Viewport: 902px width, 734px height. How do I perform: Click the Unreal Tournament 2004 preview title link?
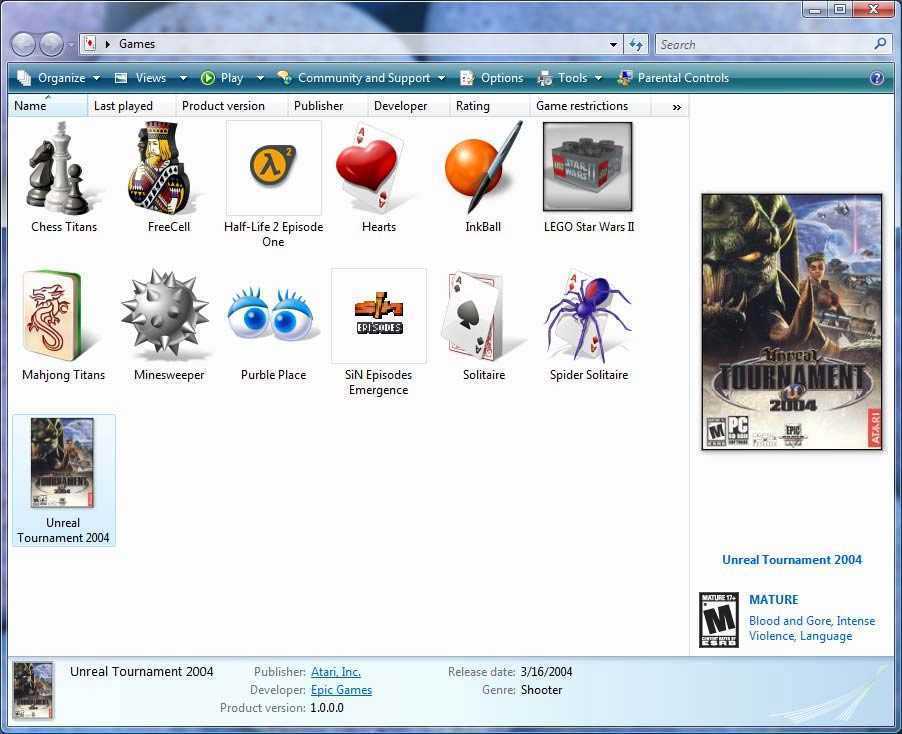pyautogui.click(x=792, y=560)
